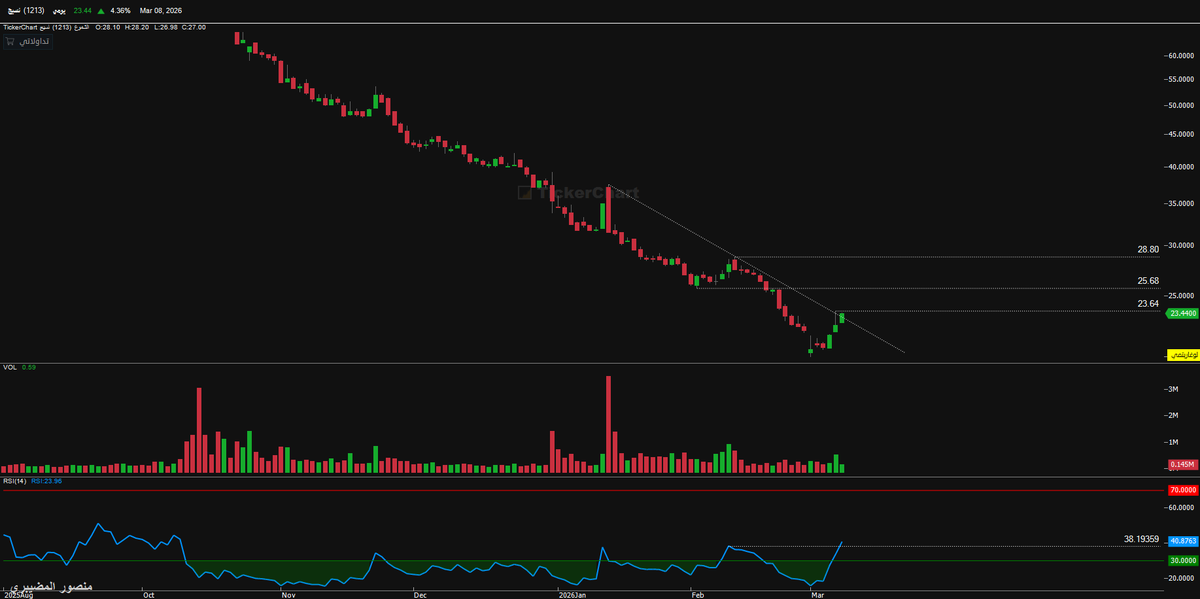Click the Oct time axis label
Viewport: 1200px width, 599px height.
click(148, 594)
